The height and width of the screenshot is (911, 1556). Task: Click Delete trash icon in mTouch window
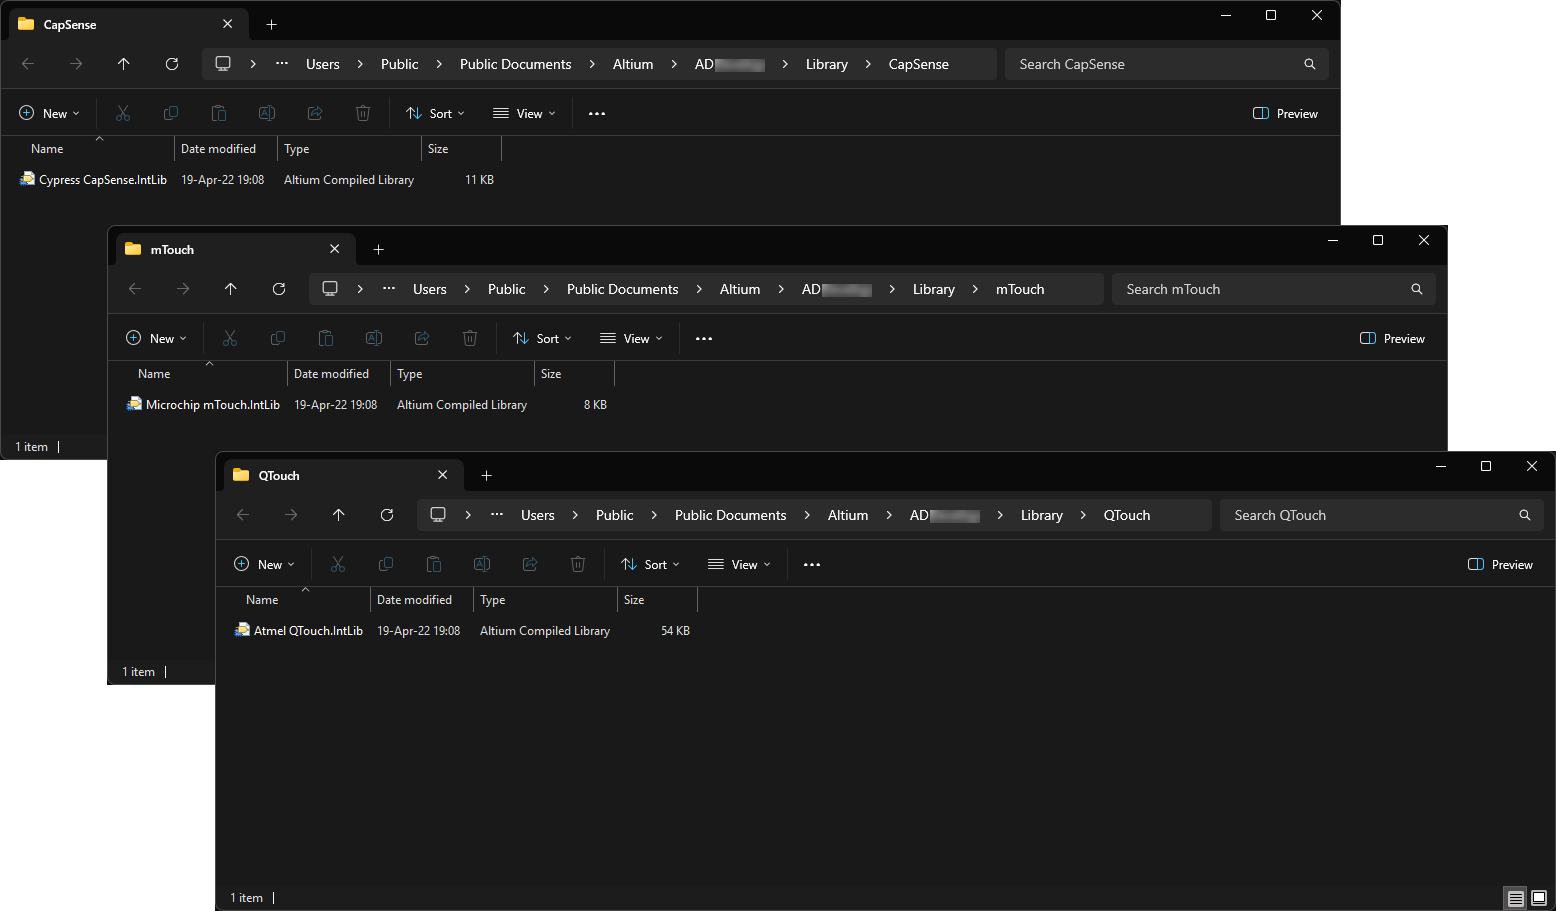point(470,339)
